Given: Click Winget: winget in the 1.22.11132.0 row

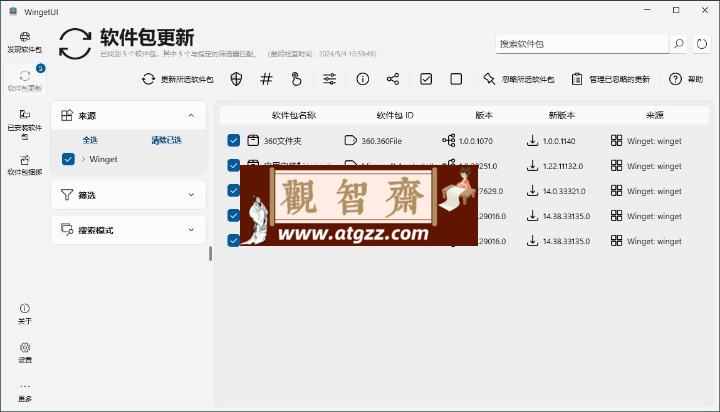Looking at the screenshot, I should (654, 166).
